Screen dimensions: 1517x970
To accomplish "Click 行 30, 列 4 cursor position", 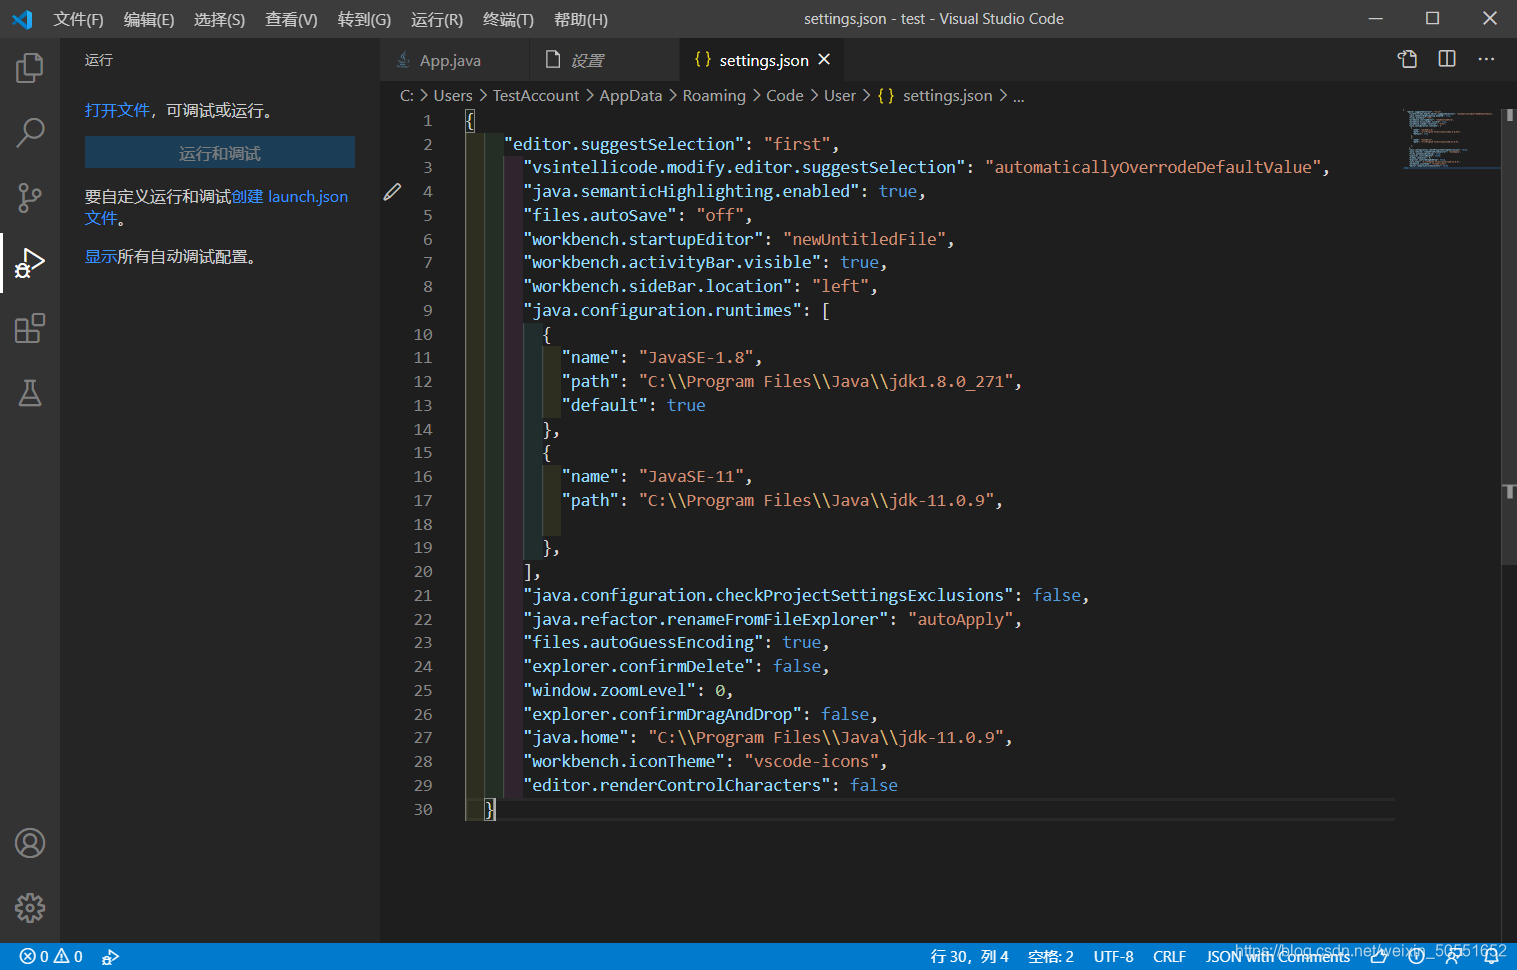I will (x=969, y=956).
